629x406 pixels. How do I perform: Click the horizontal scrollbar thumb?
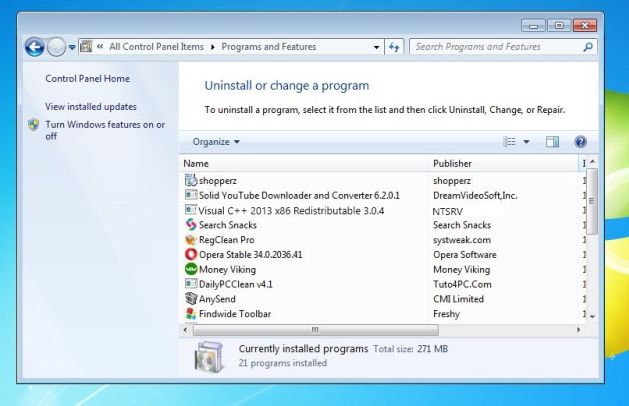point(316,330)
